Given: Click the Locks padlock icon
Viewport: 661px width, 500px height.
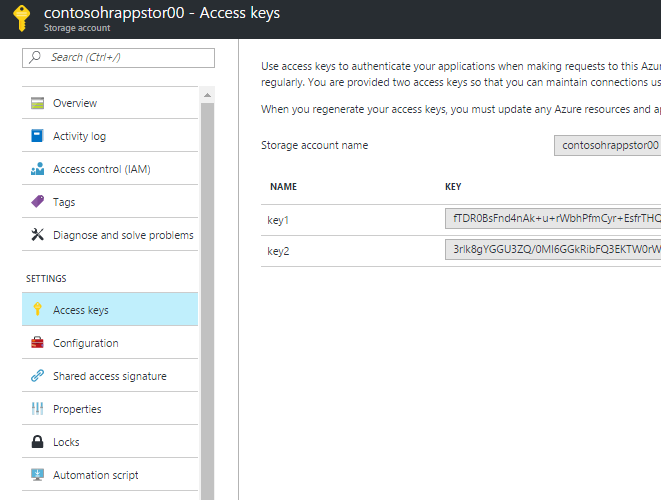Looking at the screenshot, I should tap(38, 442).
